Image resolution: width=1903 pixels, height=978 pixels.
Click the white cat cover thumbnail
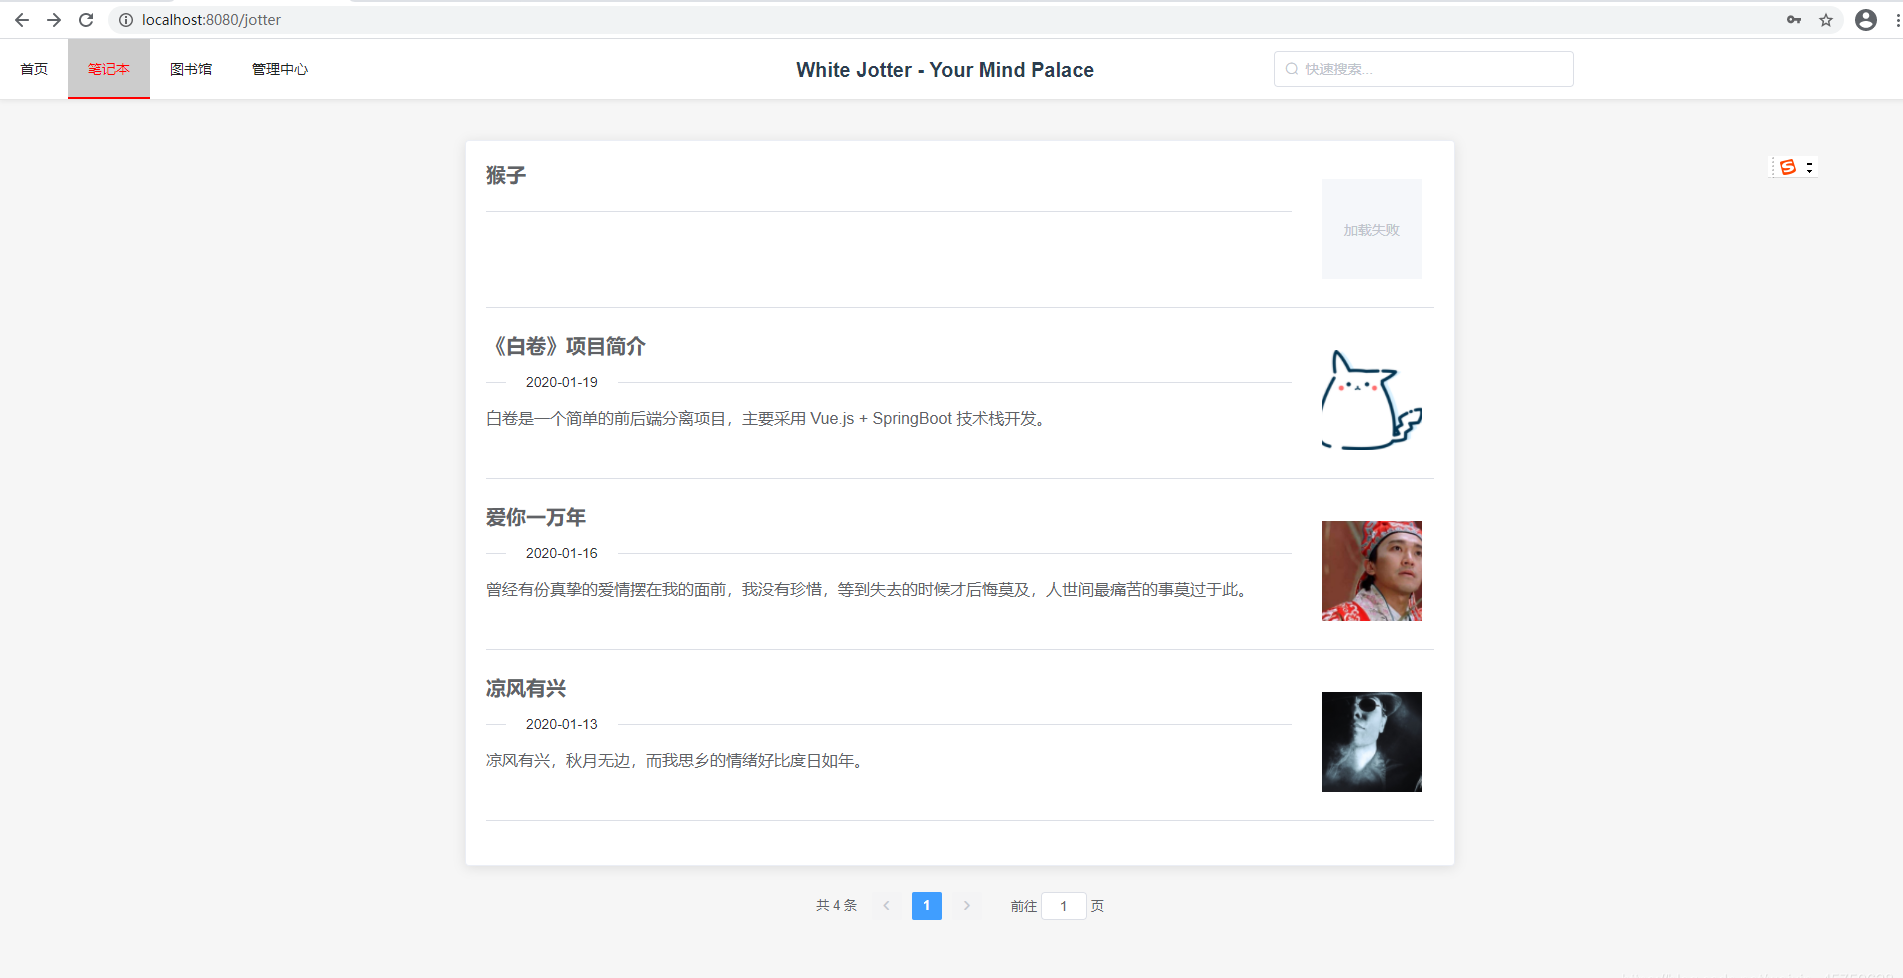tap(1372, 400)
